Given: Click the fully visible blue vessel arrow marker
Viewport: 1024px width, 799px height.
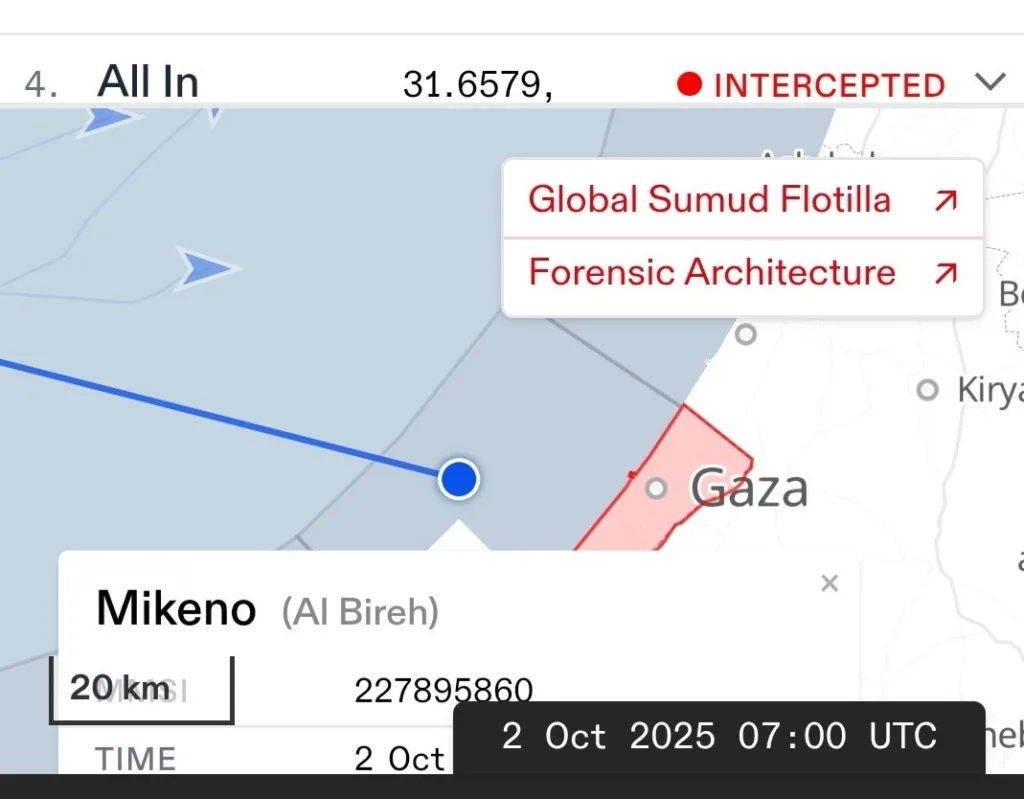Looking at the screenshot, I should click(205, 268).
